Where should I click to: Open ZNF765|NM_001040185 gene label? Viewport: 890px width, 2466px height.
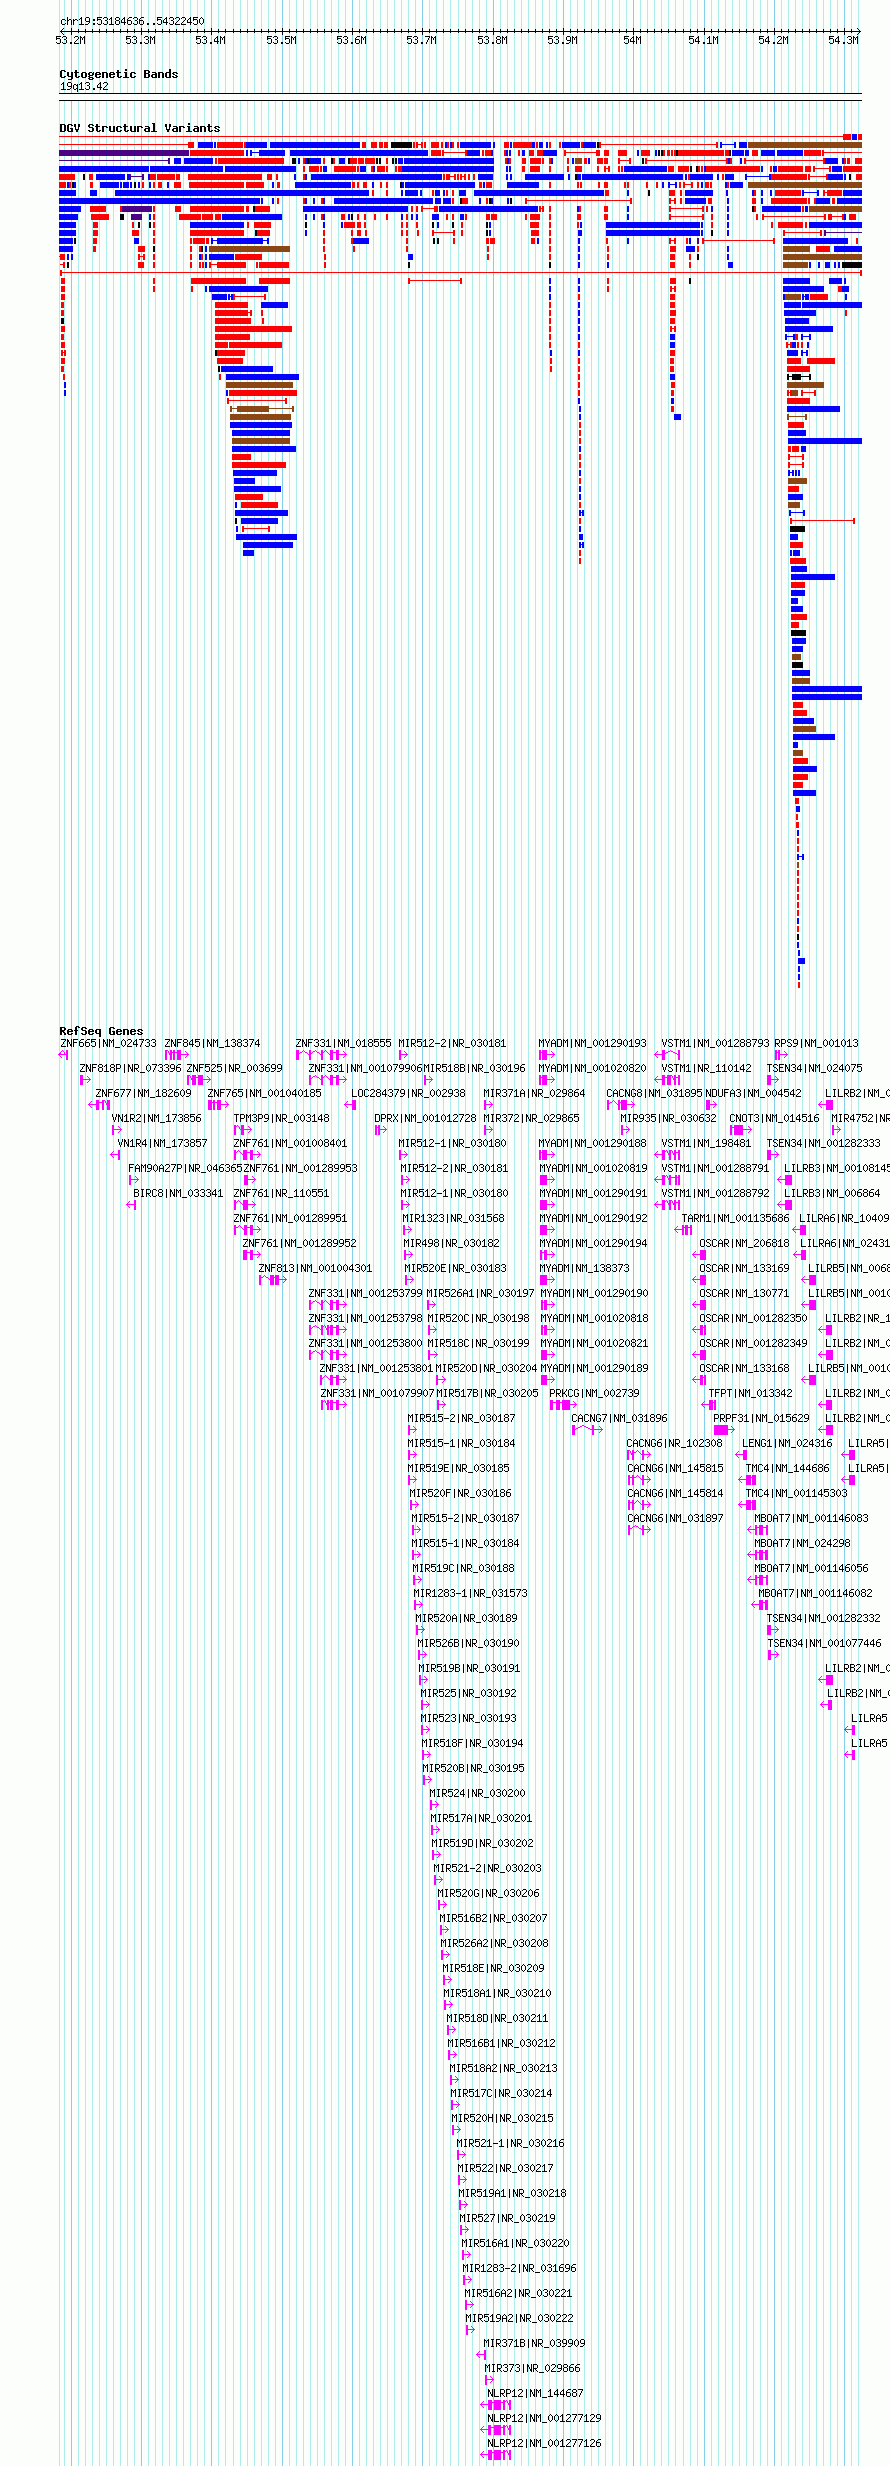click(x=264, y=1093)
